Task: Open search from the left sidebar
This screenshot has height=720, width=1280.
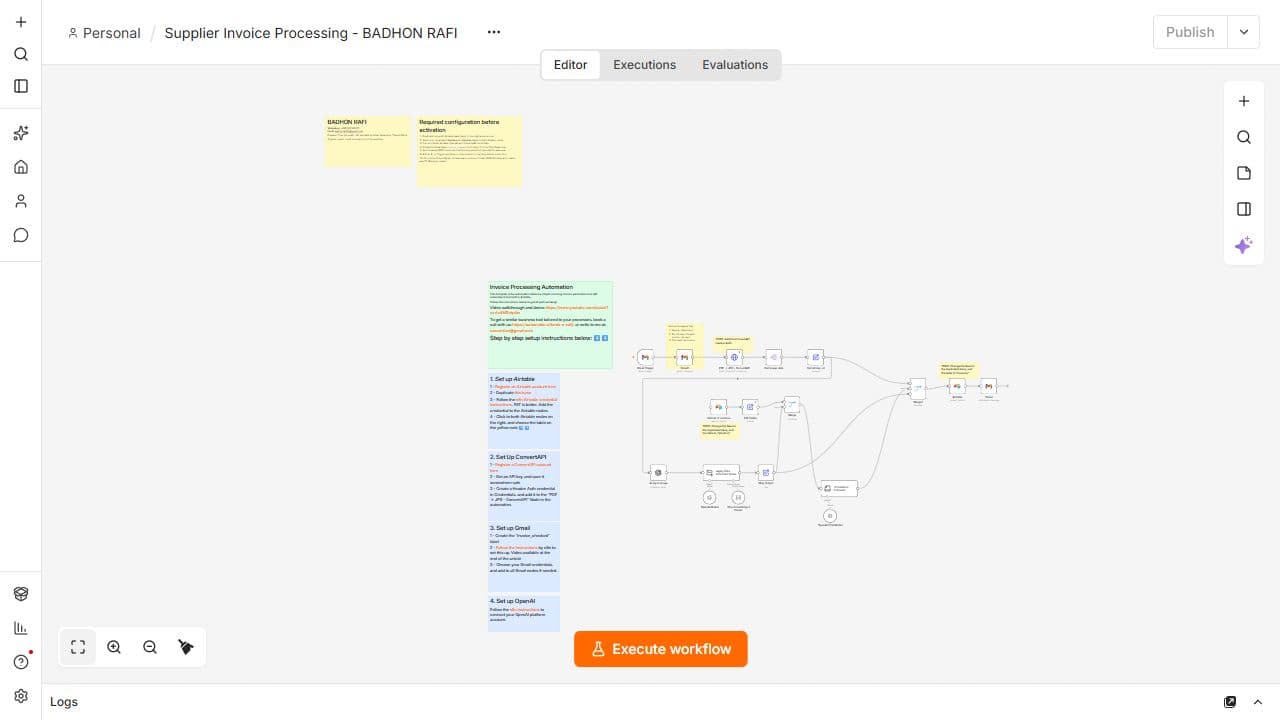Action: coord(21,54)
